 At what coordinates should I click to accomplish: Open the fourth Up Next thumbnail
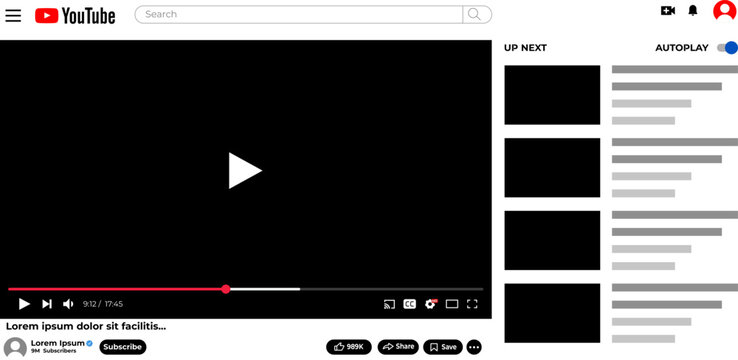pos(552,313)
